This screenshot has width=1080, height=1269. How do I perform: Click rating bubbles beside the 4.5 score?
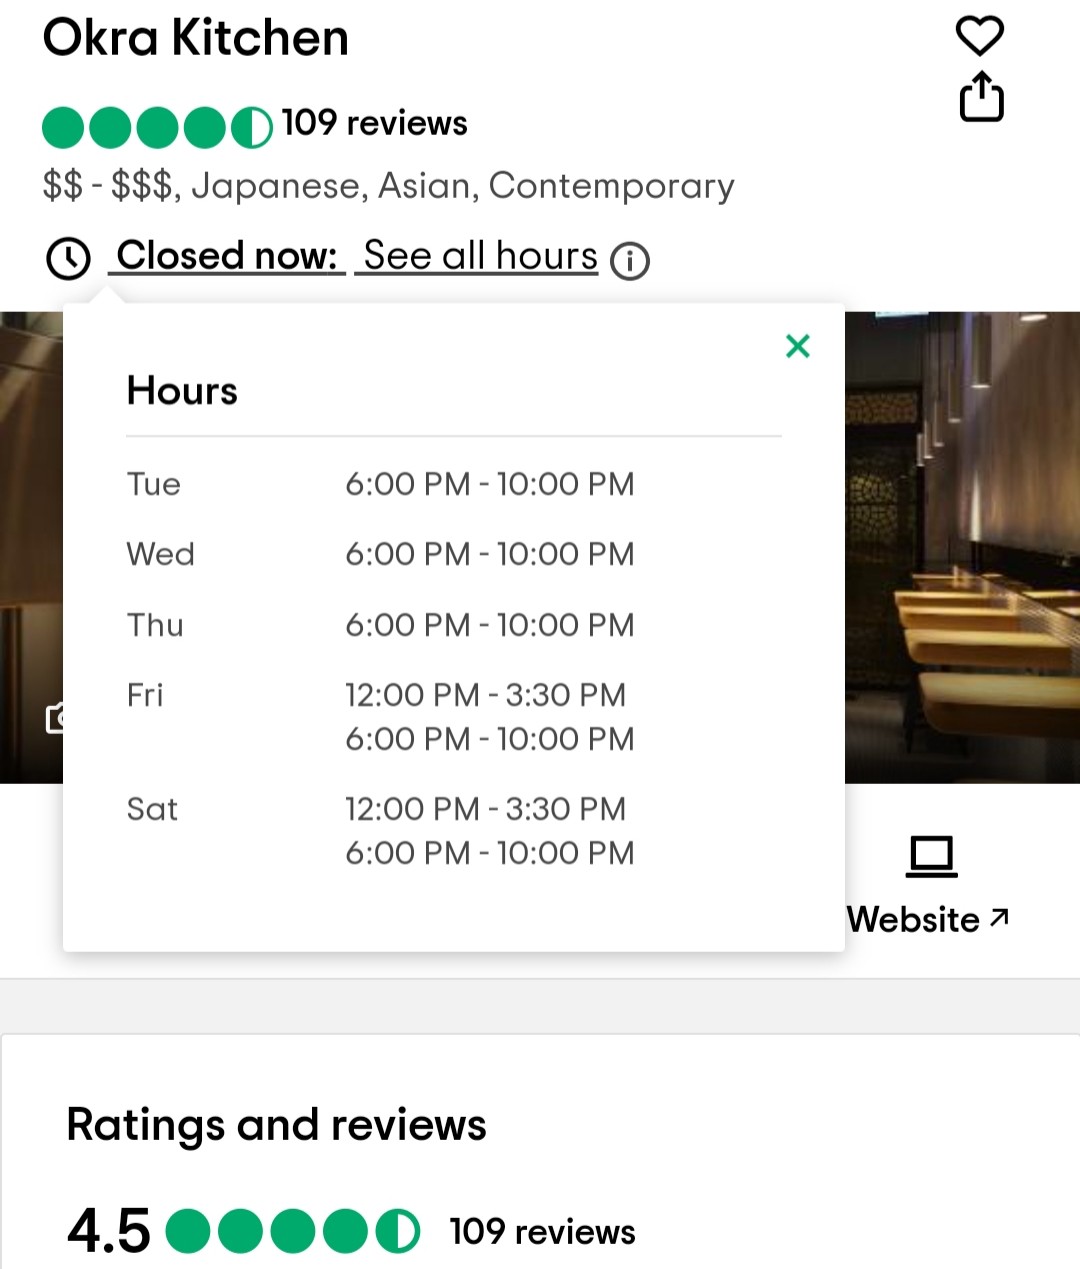293,1231
